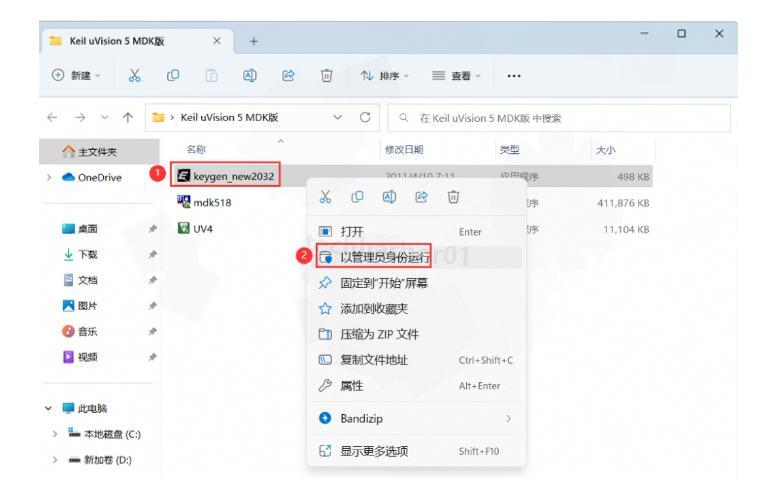Select the Keil uVision 5 MDK版 tab
Image resolution: width=778 pixels, height=499 pixels.
click(x=136, y=41)
